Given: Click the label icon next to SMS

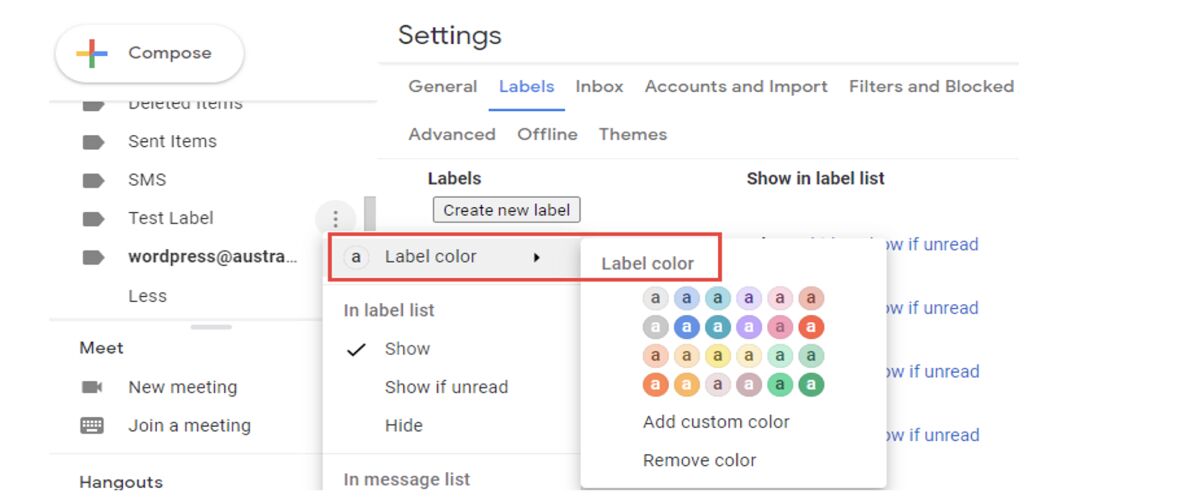Looking at the screenshot, I should pyautogui.click(x=93, y=181).
